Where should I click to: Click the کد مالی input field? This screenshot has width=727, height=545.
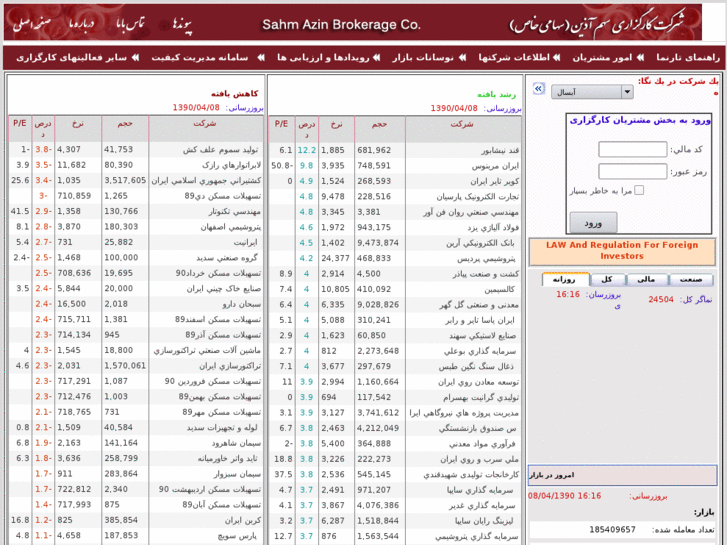point(632,149)
